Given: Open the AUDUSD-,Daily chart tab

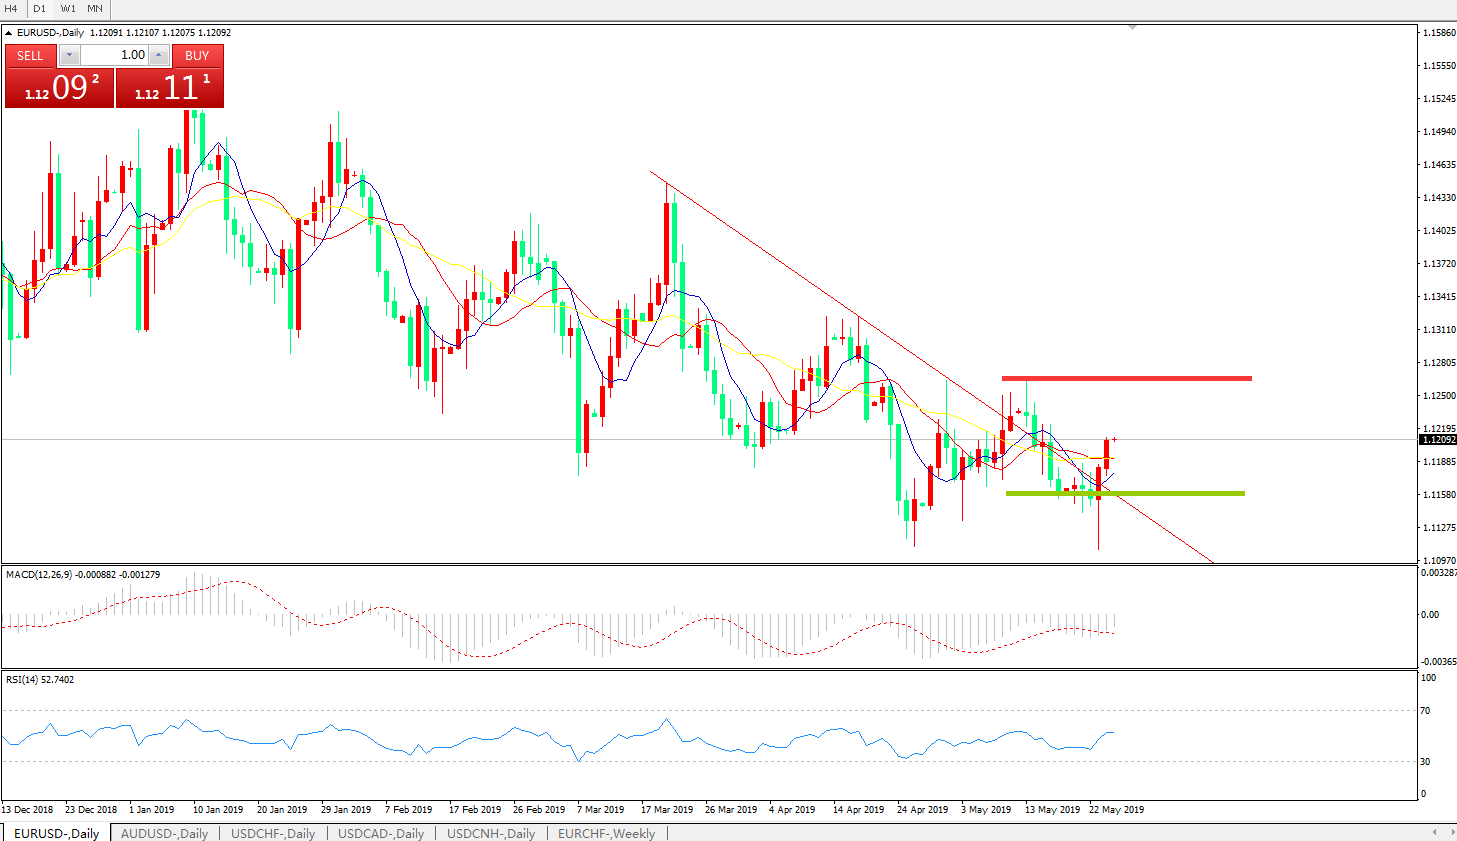Looking at the screenshot, I should pos(164,833).
